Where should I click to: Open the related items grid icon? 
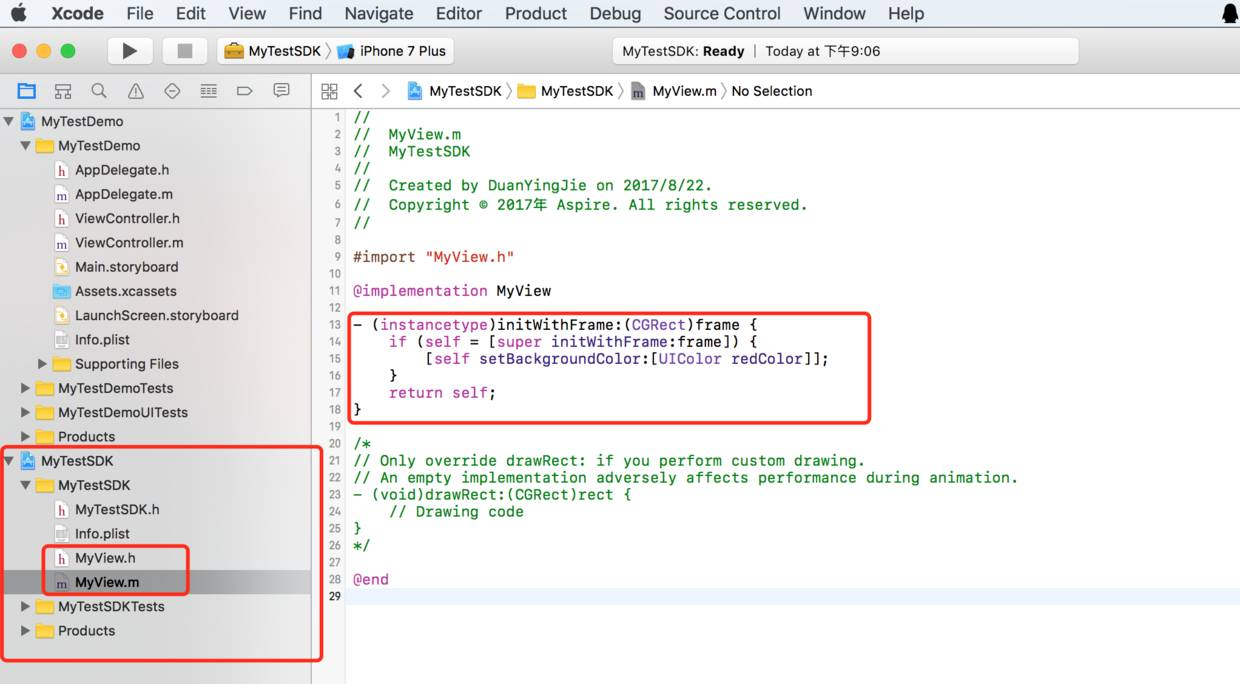click(x=329, y=91)
